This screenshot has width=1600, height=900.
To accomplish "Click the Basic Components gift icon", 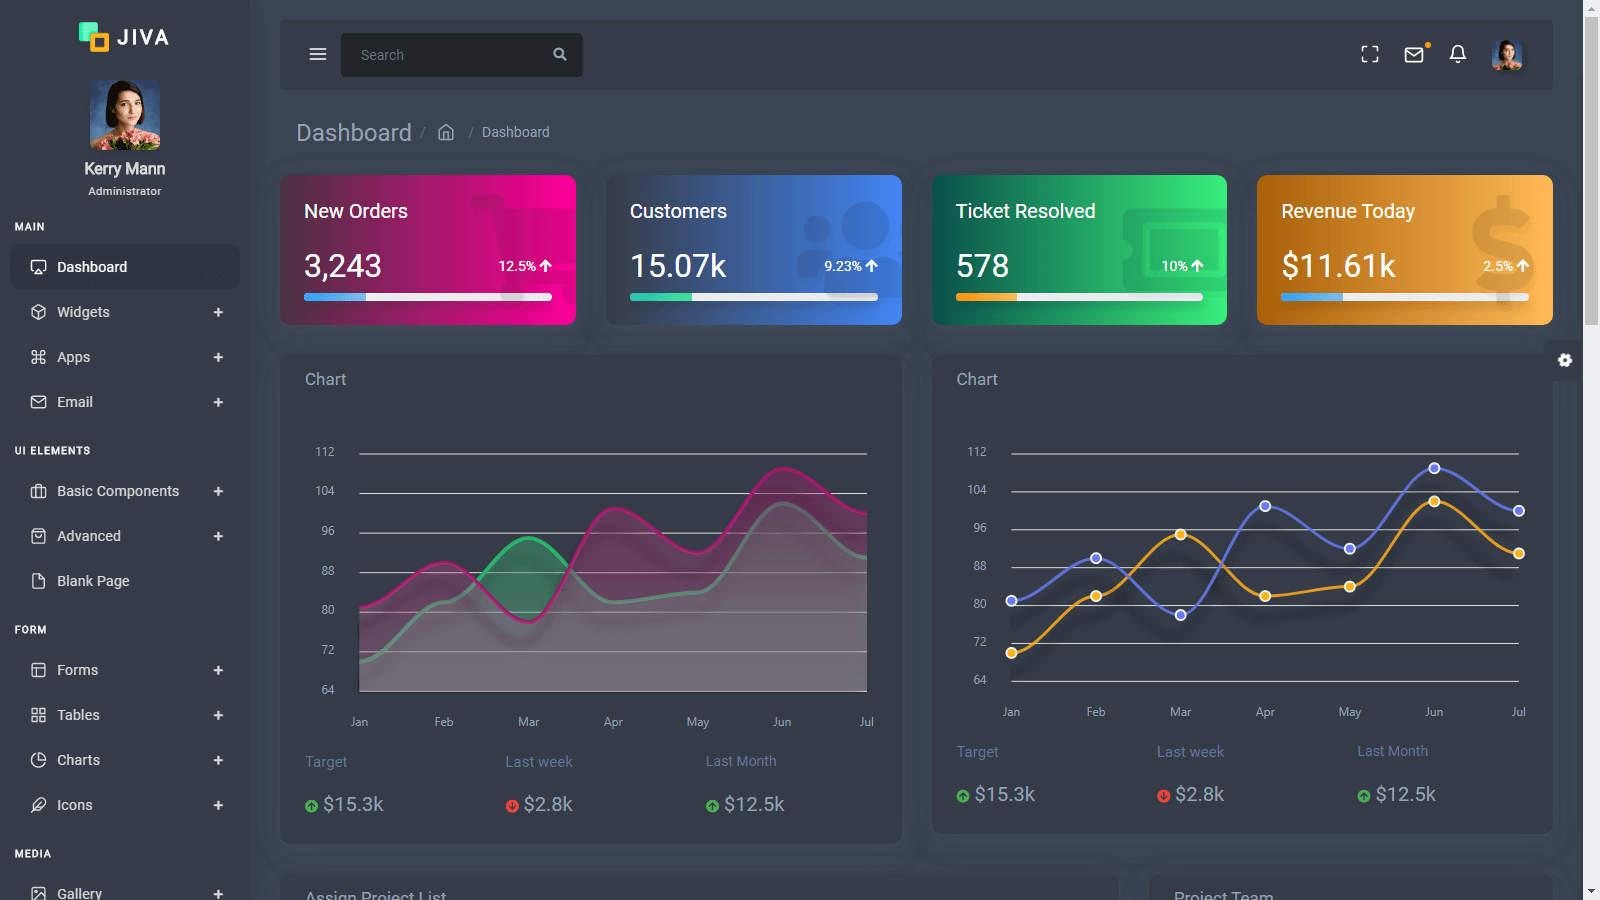I will pyautogui.click(x=39, y=491).
